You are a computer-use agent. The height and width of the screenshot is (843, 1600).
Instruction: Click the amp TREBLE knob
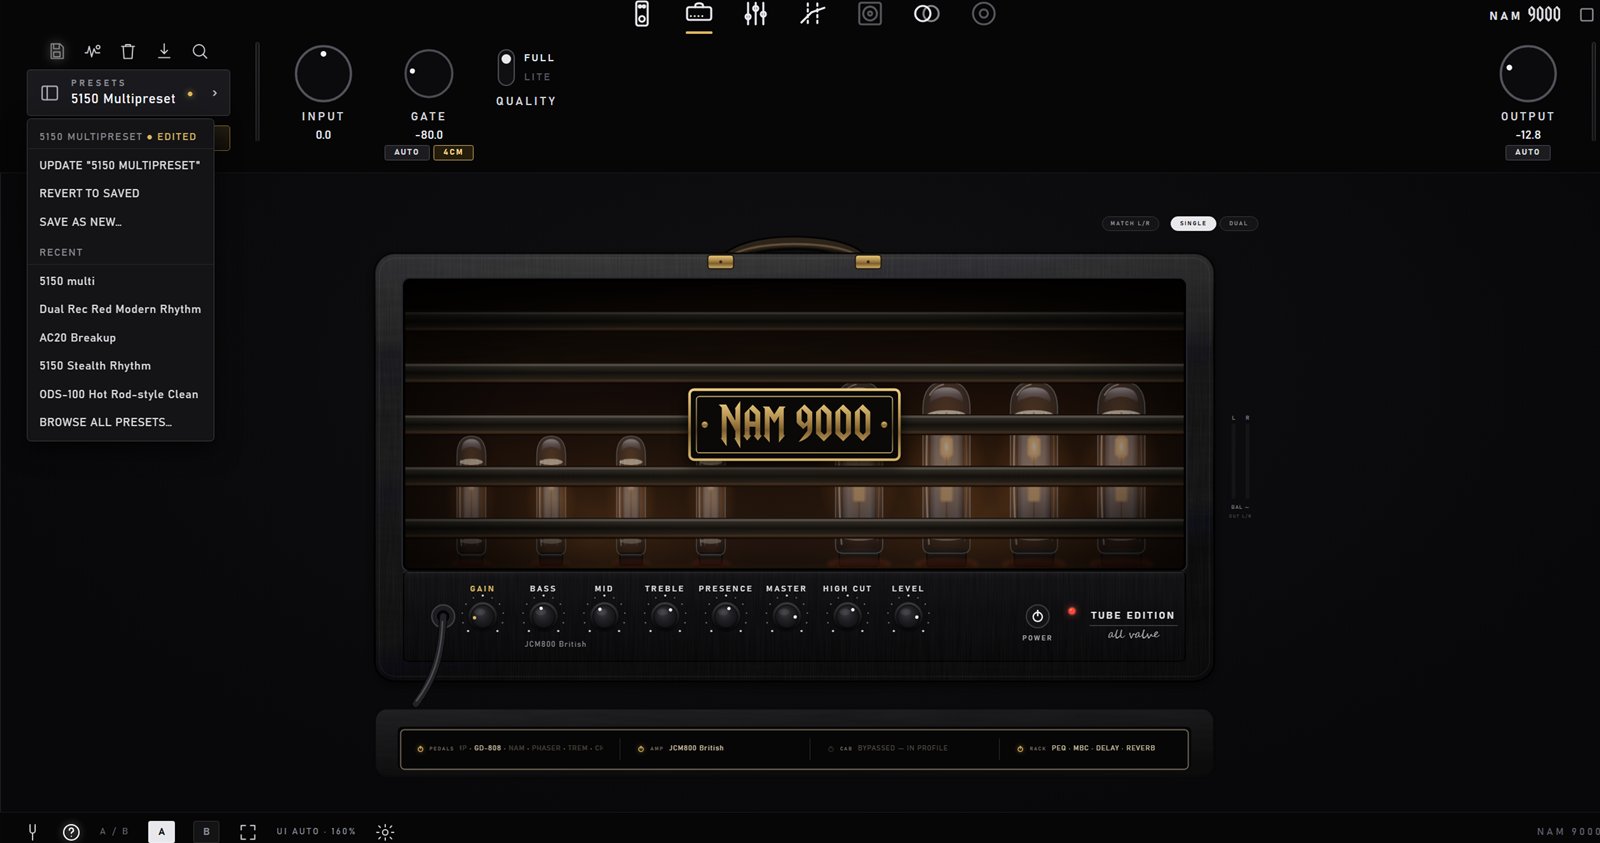pos(665,616)
